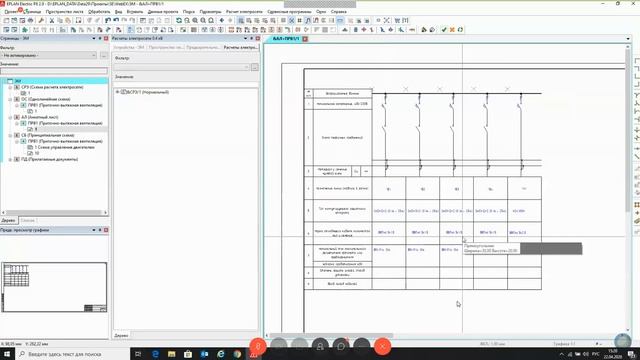The width and height of the screenshot is (640, 360).
Task: Select the АЛ+ПРВ1/1 document tab
Action: tap(286, 39)
